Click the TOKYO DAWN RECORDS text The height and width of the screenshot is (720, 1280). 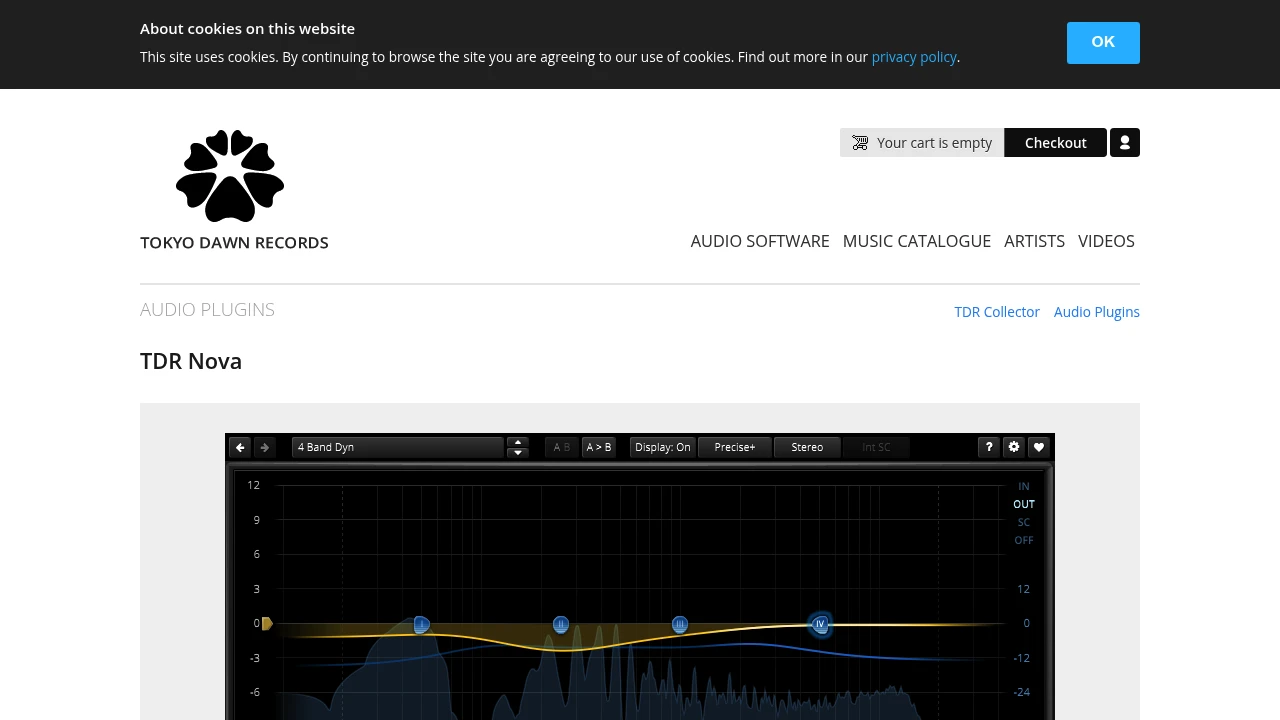coord(234,243)
